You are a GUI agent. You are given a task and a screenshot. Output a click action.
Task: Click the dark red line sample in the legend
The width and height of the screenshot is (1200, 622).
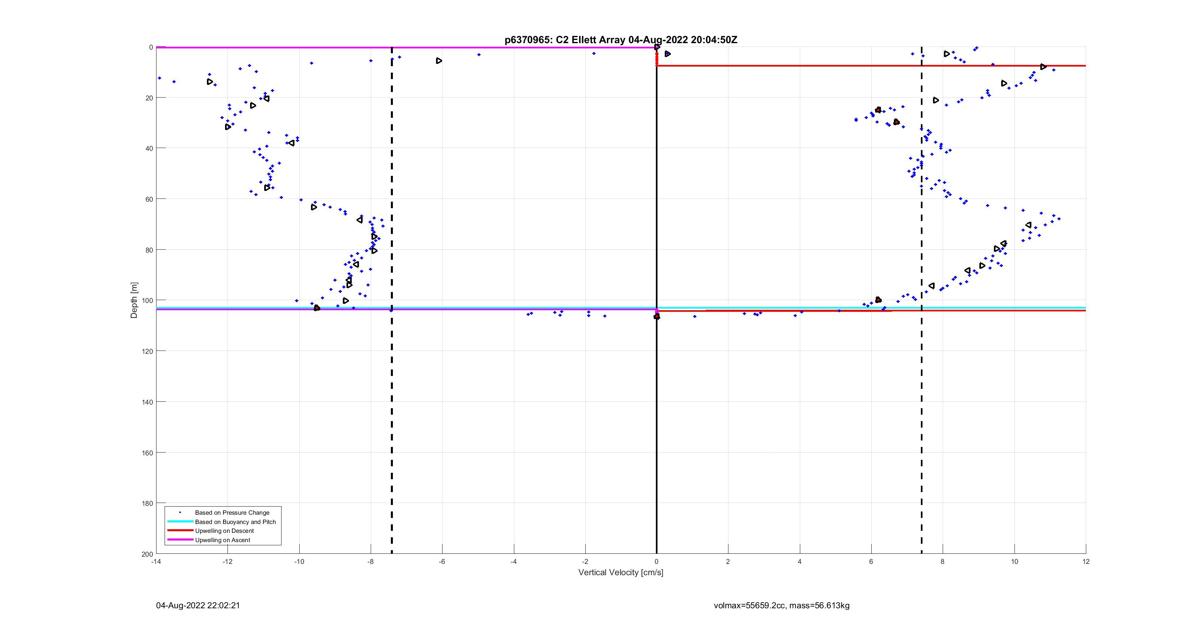coord(180,530)
